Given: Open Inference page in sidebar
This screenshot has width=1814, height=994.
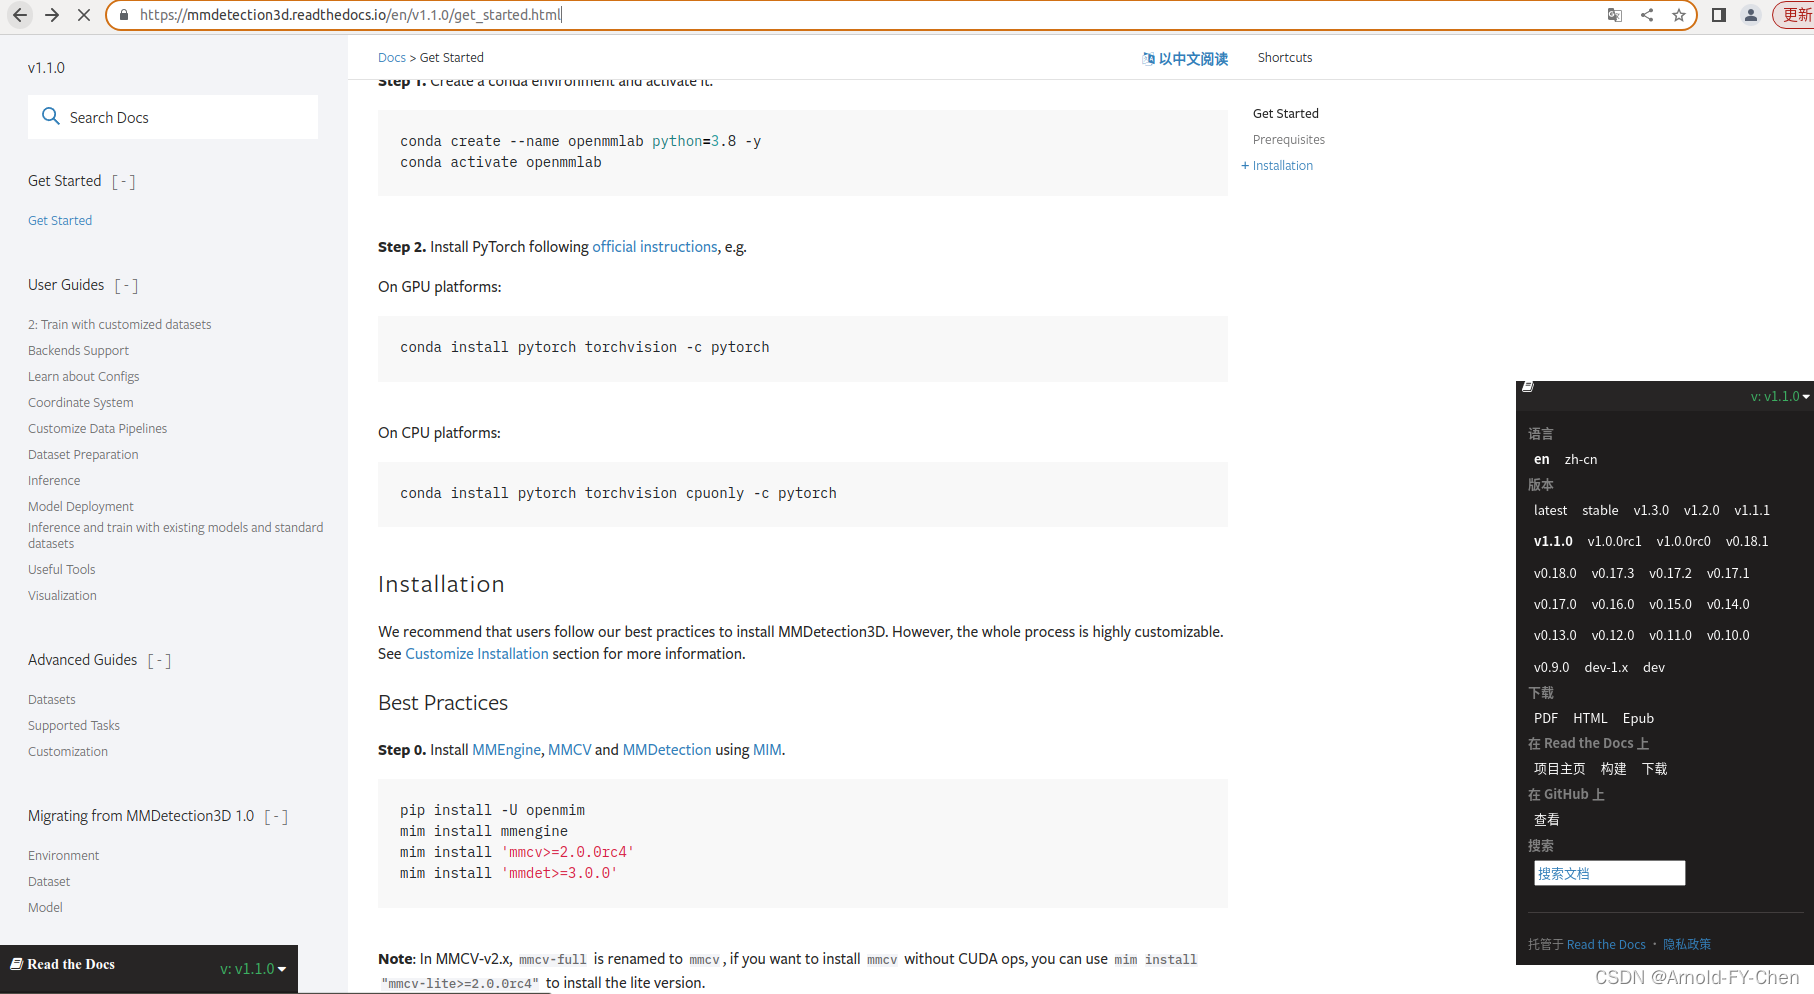Looking at the screenshot, I should coord(54,480).
